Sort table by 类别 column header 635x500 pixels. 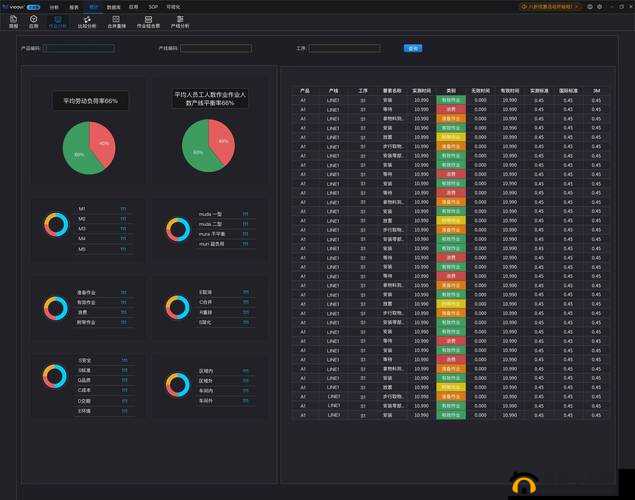coord(451,91)
